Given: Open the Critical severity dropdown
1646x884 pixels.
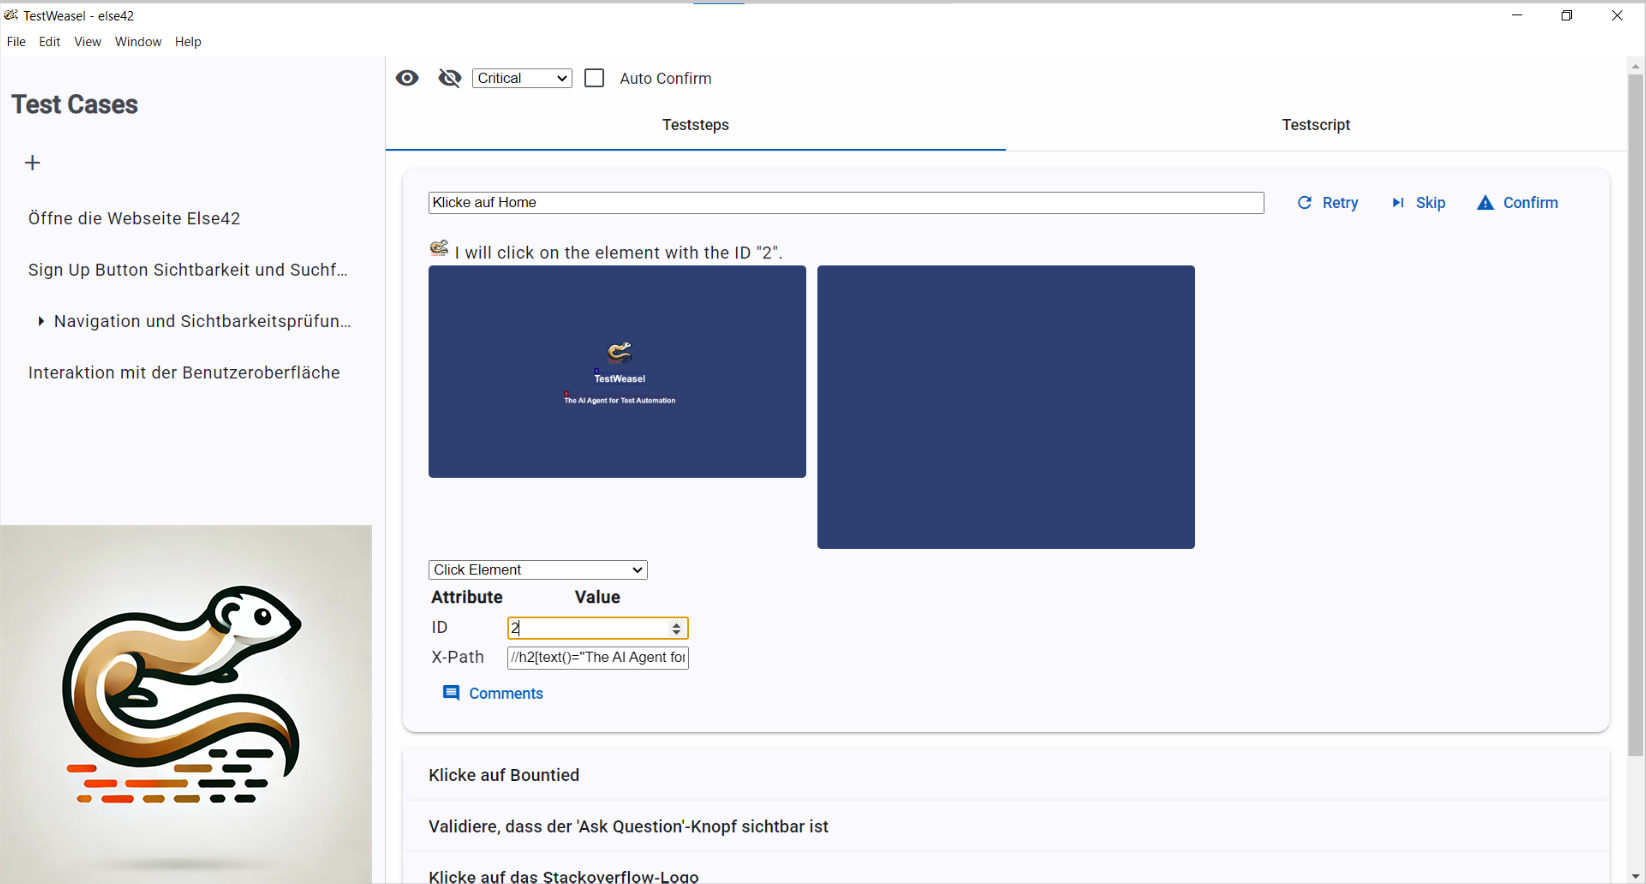Looking at the screenshot, I should (x=522, y=78).
